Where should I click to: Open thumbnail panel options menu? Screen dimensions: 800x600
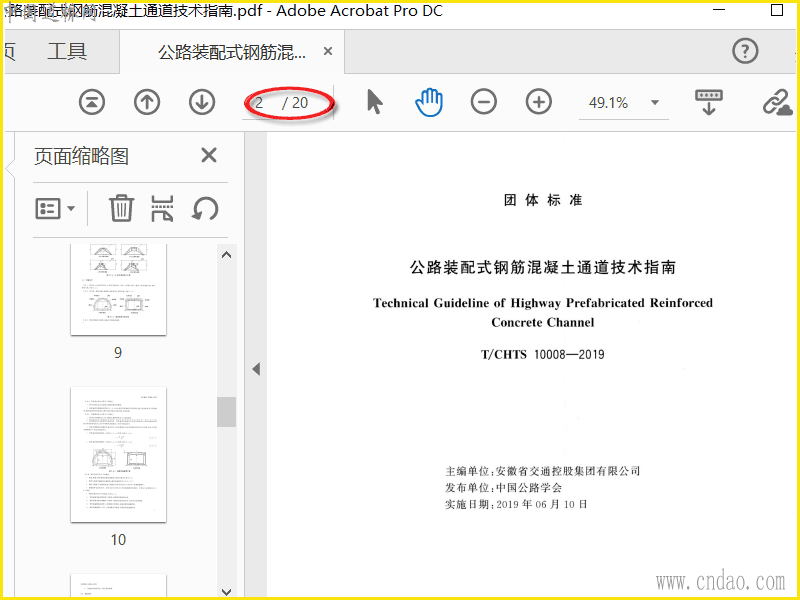pyautogui.click(x=55, y=208)
